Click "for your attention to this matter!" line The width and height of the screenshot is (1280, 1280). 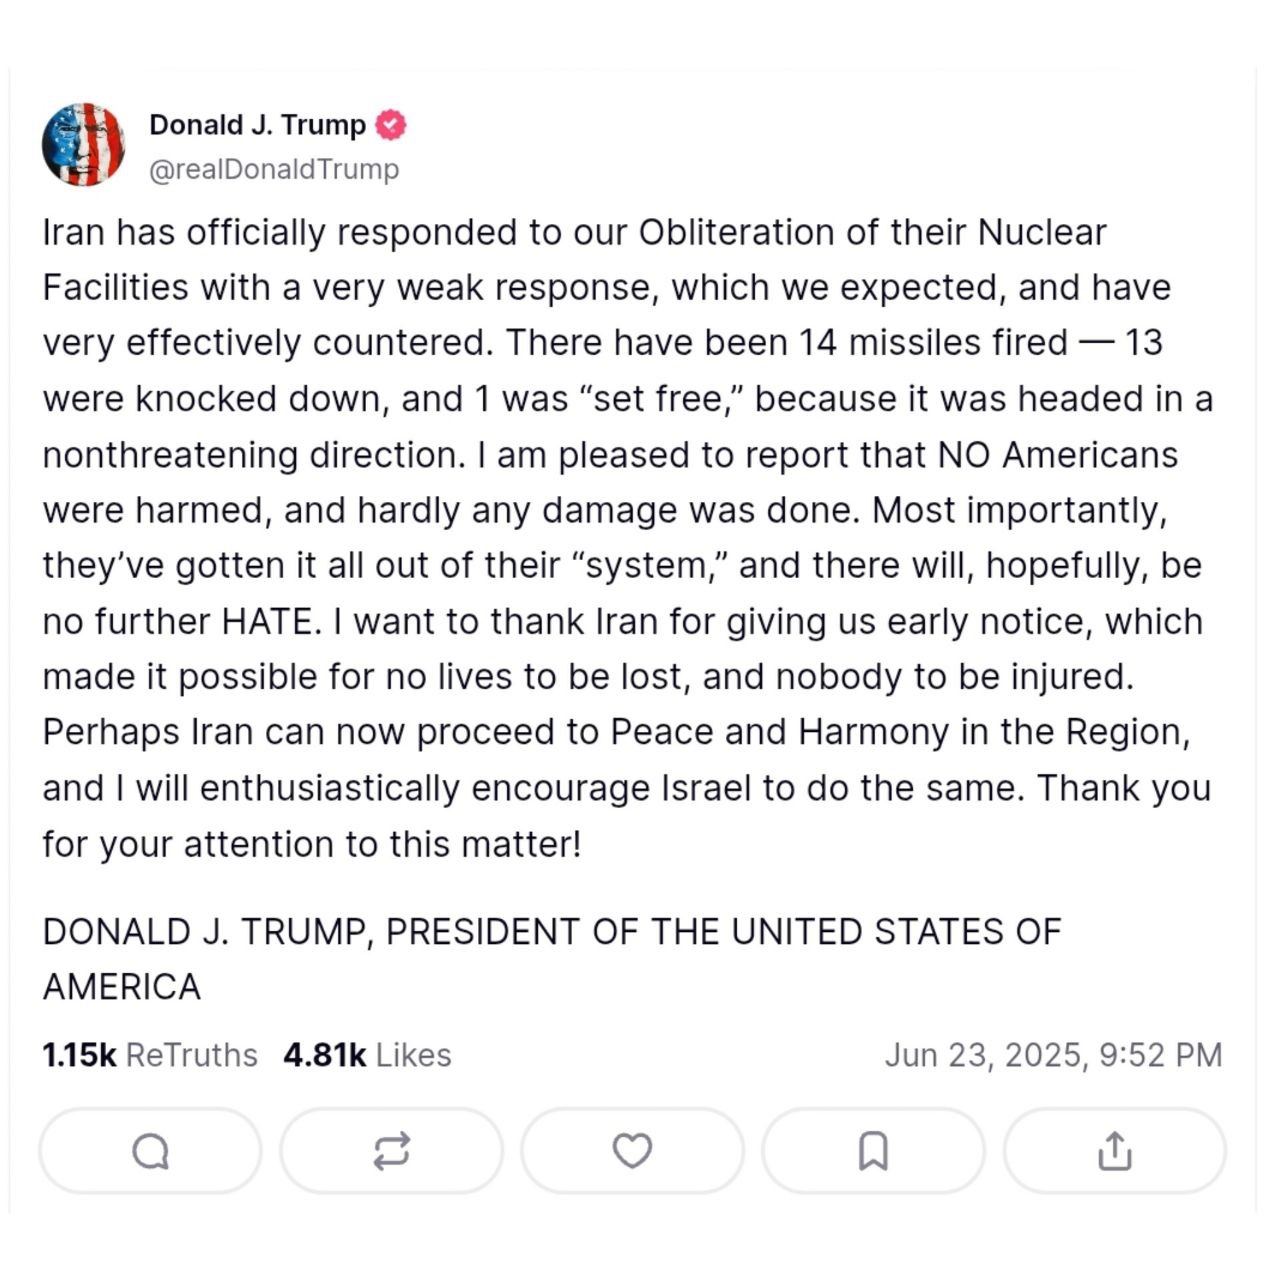point(311,844)
